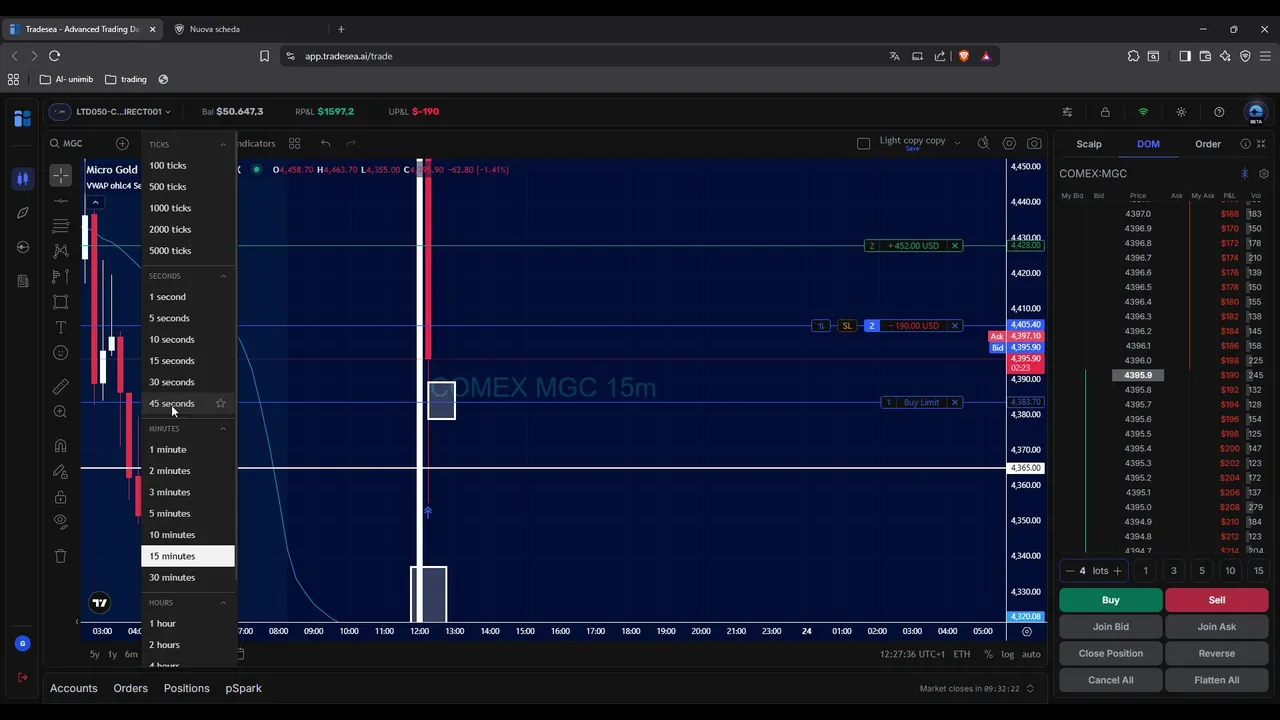
Task: Select the 5 minutes interval
Action: pyautogui.click(x=188, y=514)
